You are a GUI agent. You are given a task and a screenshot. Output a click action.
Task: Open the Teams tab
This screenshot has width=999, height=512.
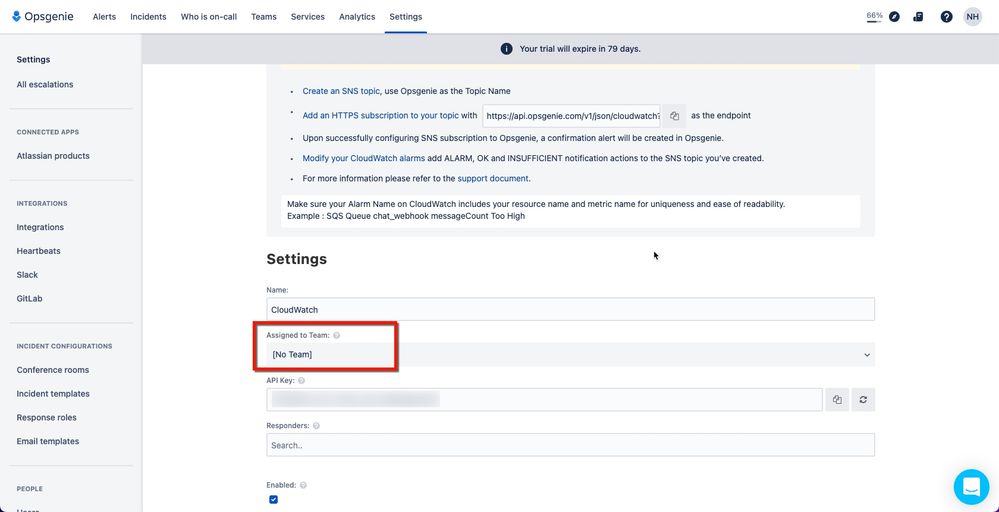264,17
